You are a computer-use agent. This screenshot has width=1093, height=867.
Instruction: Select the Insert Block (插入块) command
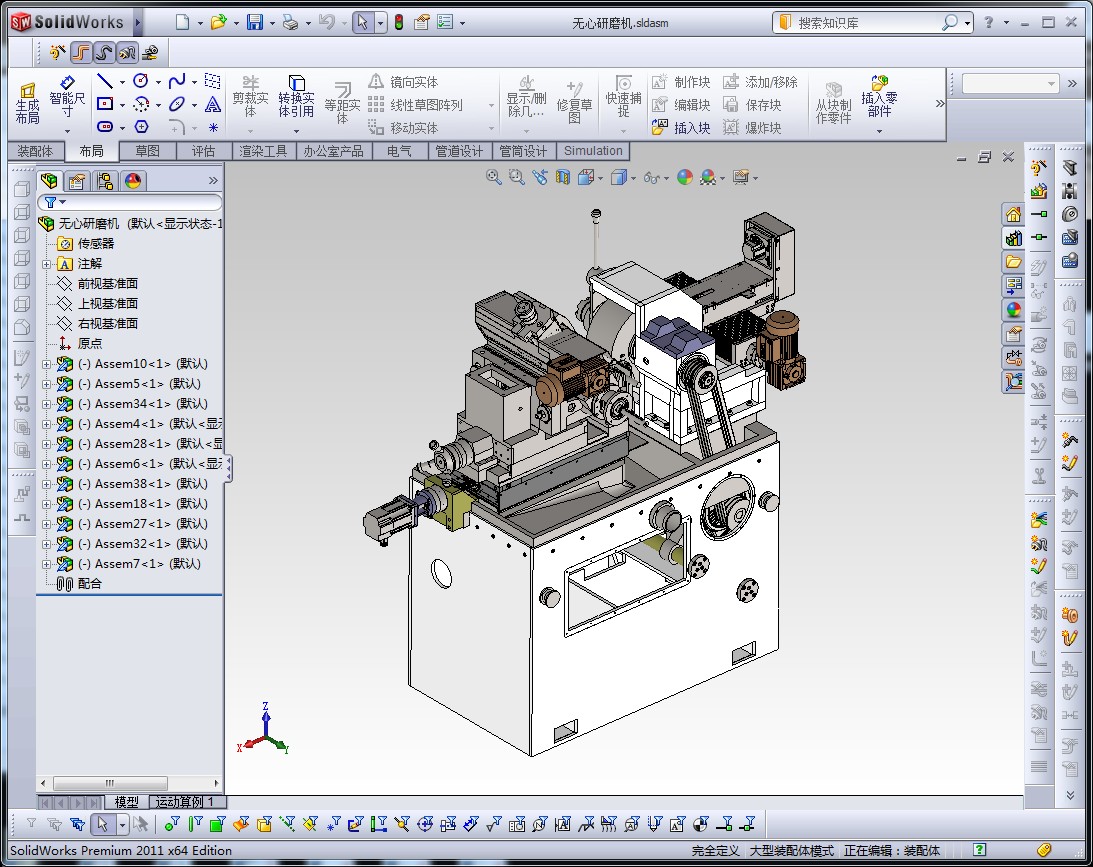[x=681, y=128]
